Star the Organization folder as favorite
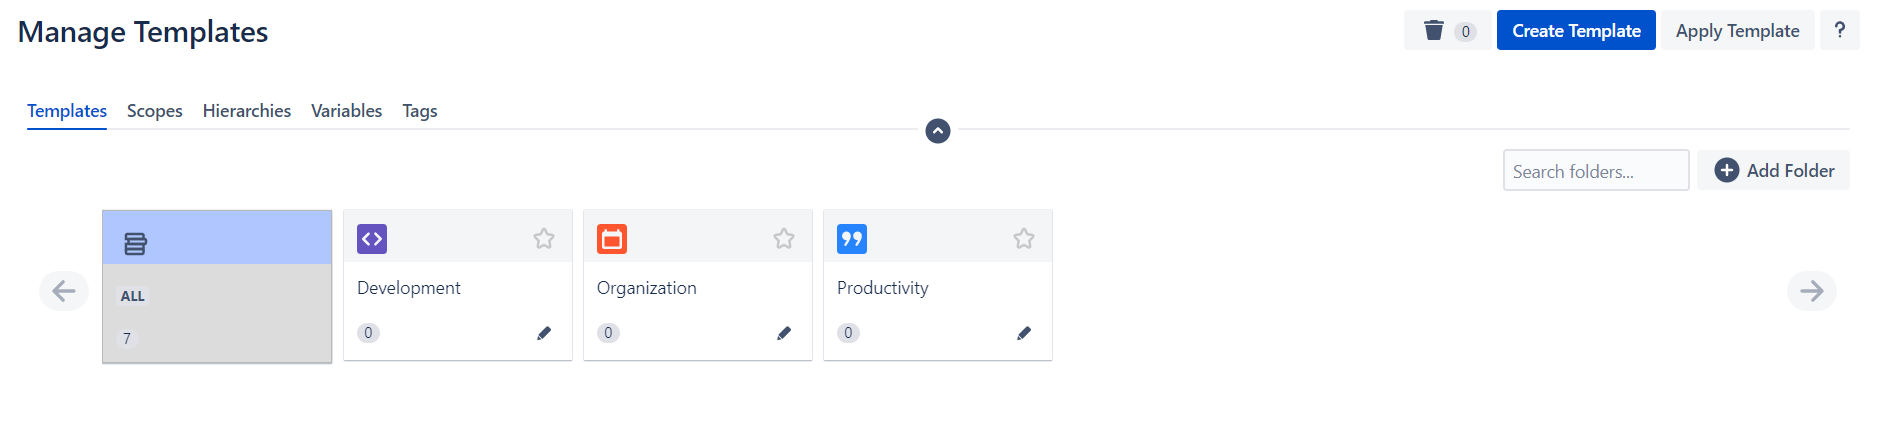Screen dimensions: 1888x429 [x=784, y=238]
